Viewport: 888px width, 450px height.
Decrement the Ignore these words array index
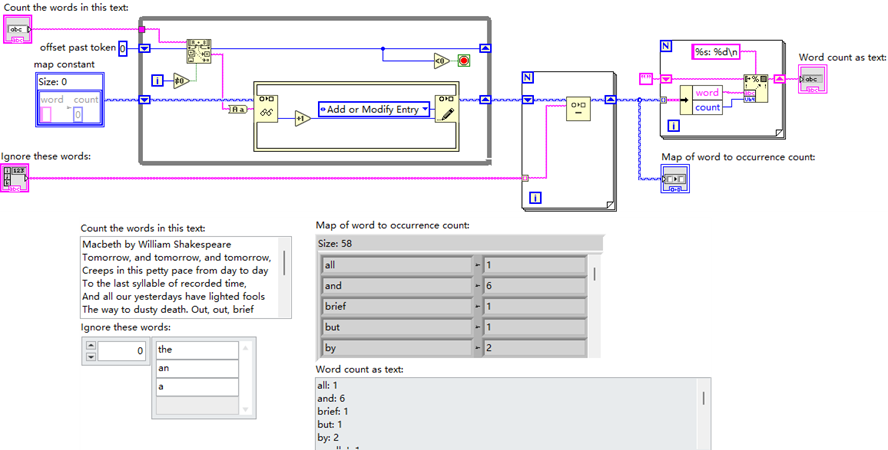tap(91, 357)
